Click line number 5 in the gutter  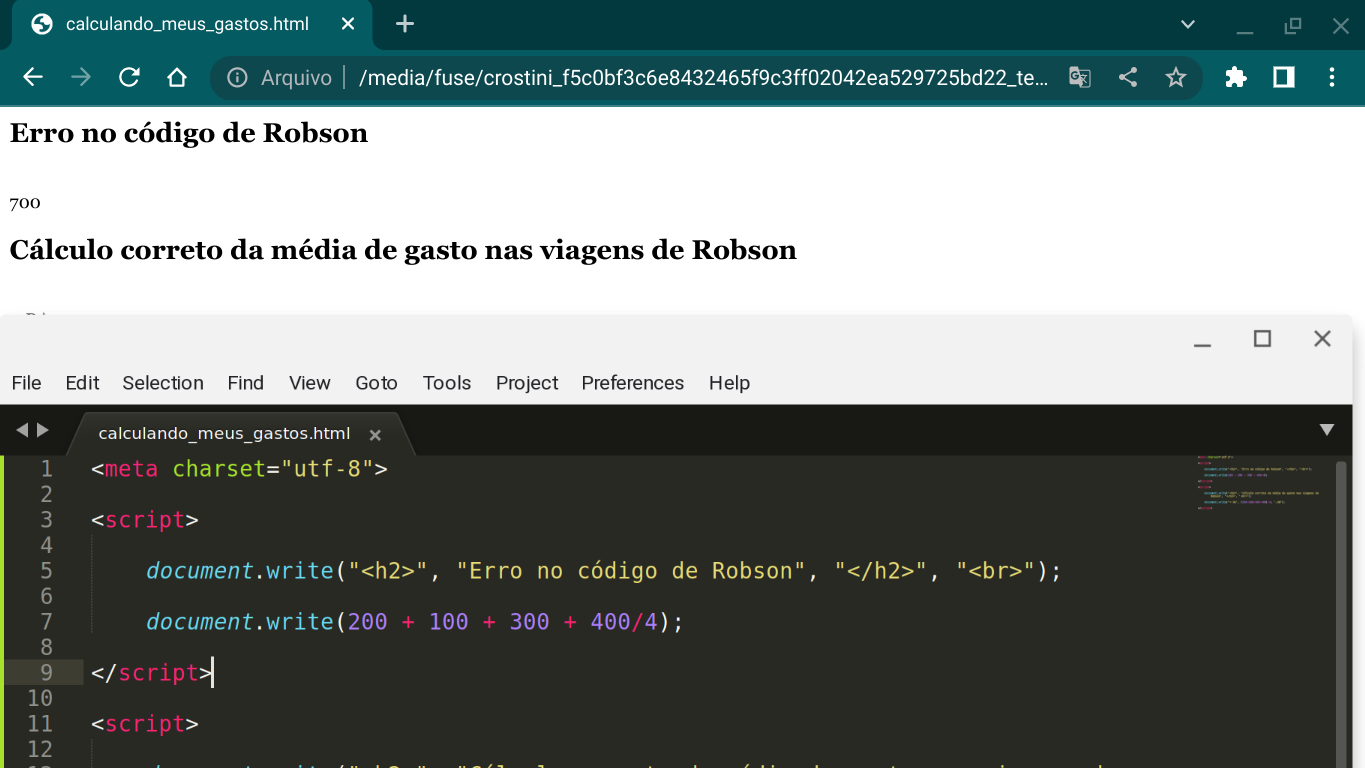[46, 570]
